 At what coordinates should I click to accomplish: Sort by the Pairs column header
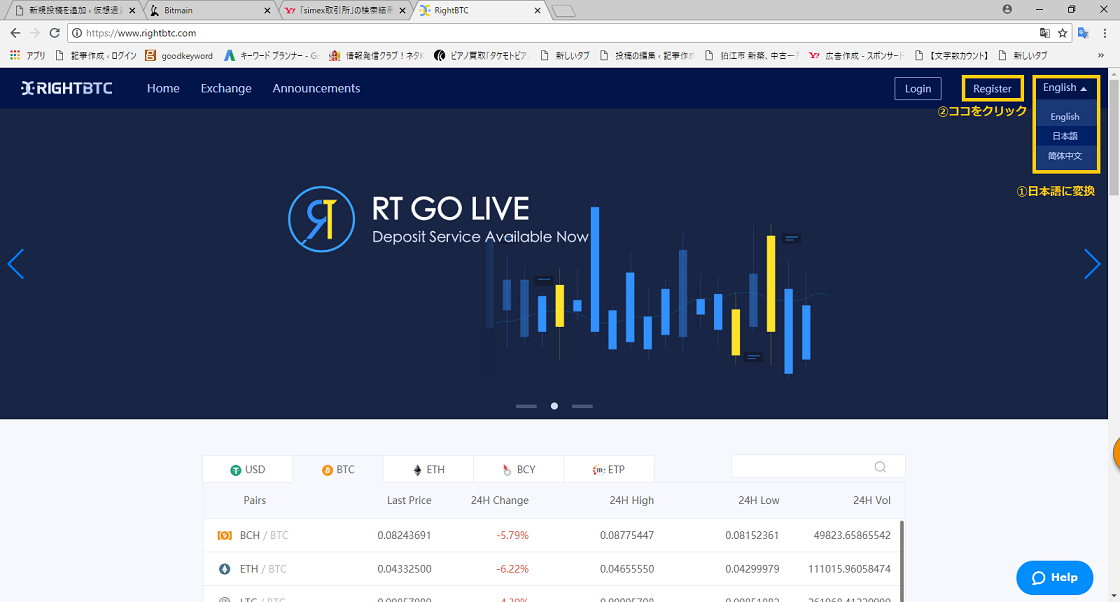(254, 500)
